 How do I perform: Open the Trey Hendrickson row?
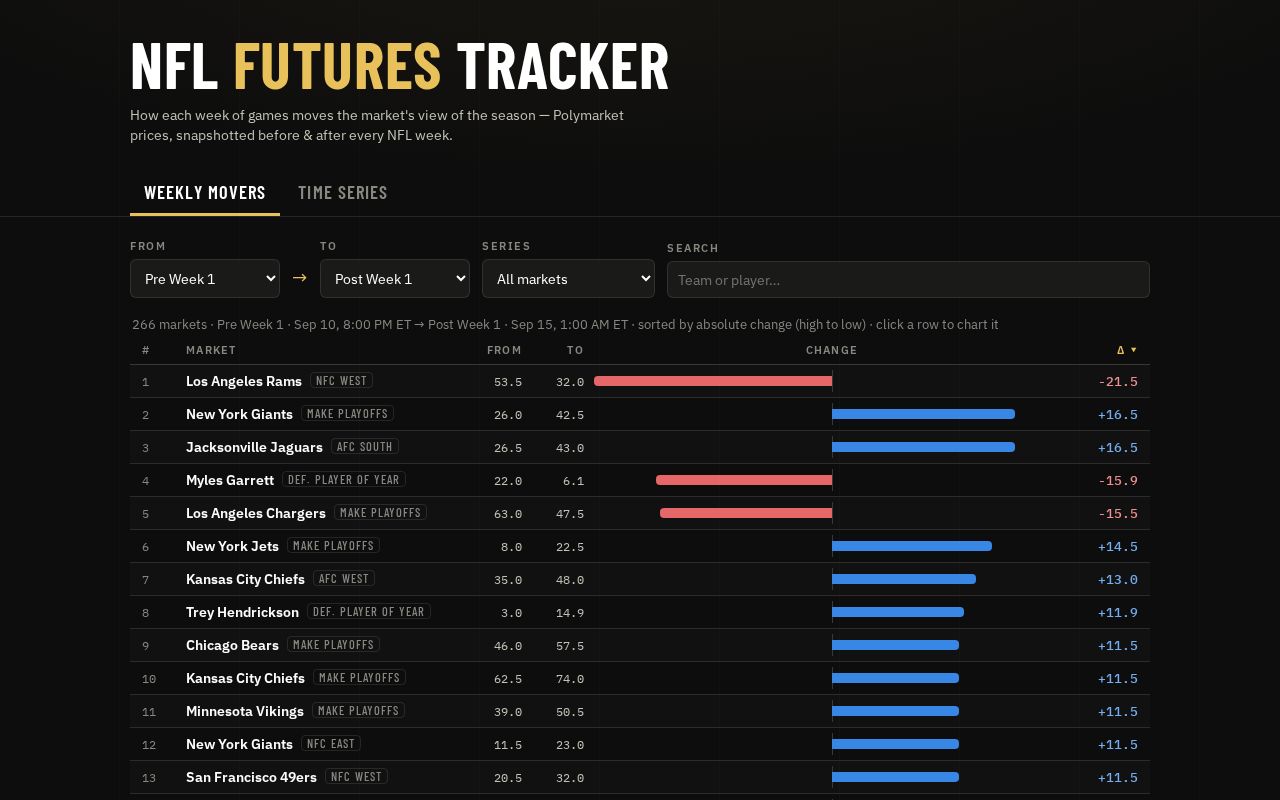640,612
